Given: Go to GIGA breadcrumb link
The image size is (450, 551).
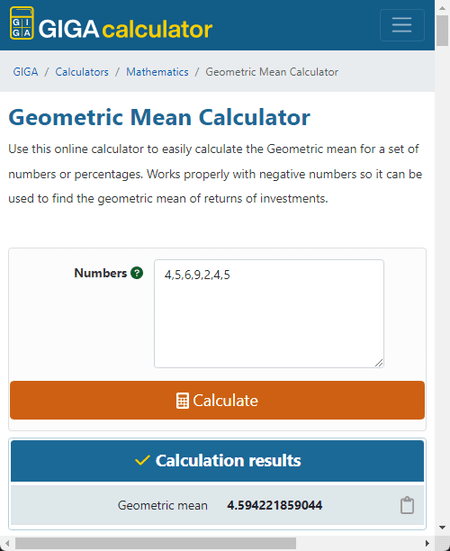Looking at the screenshot, I should (x=25, y=72).
